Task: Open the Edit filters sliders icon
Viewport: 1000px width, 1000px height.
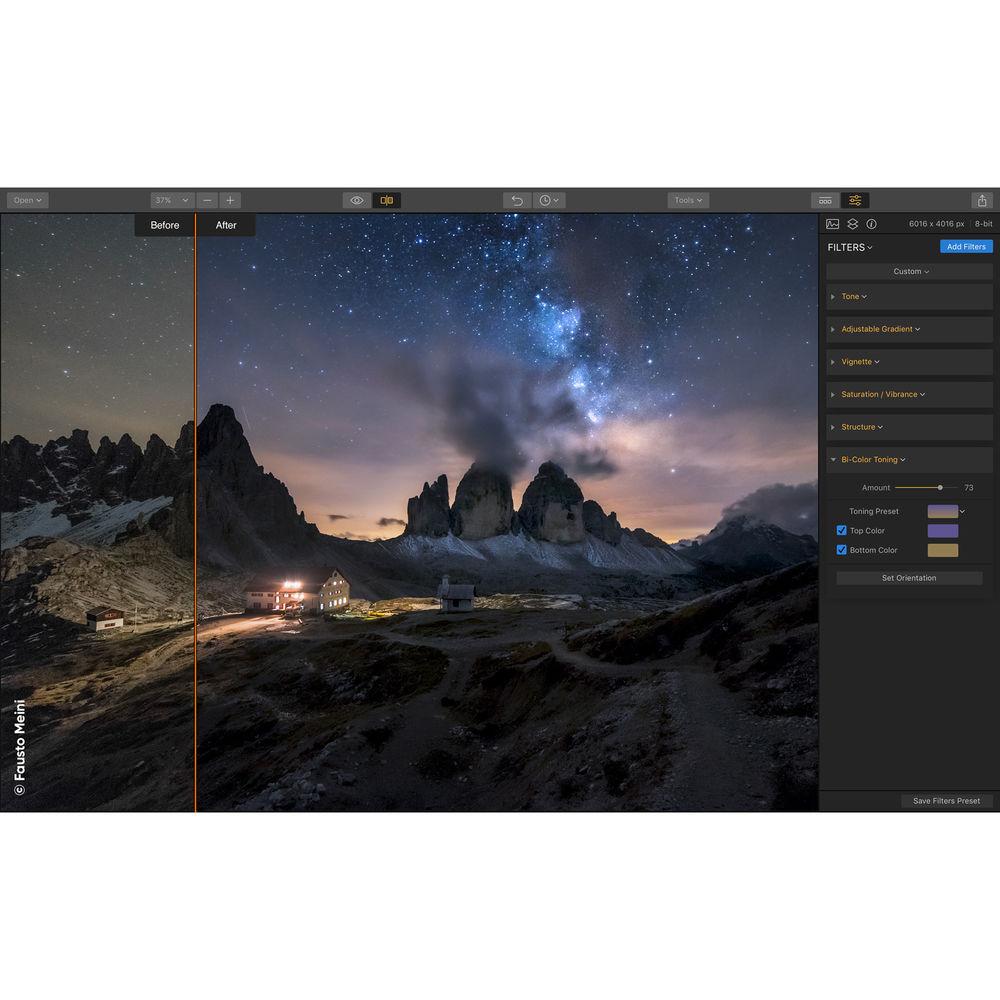Action: point(855,200)
